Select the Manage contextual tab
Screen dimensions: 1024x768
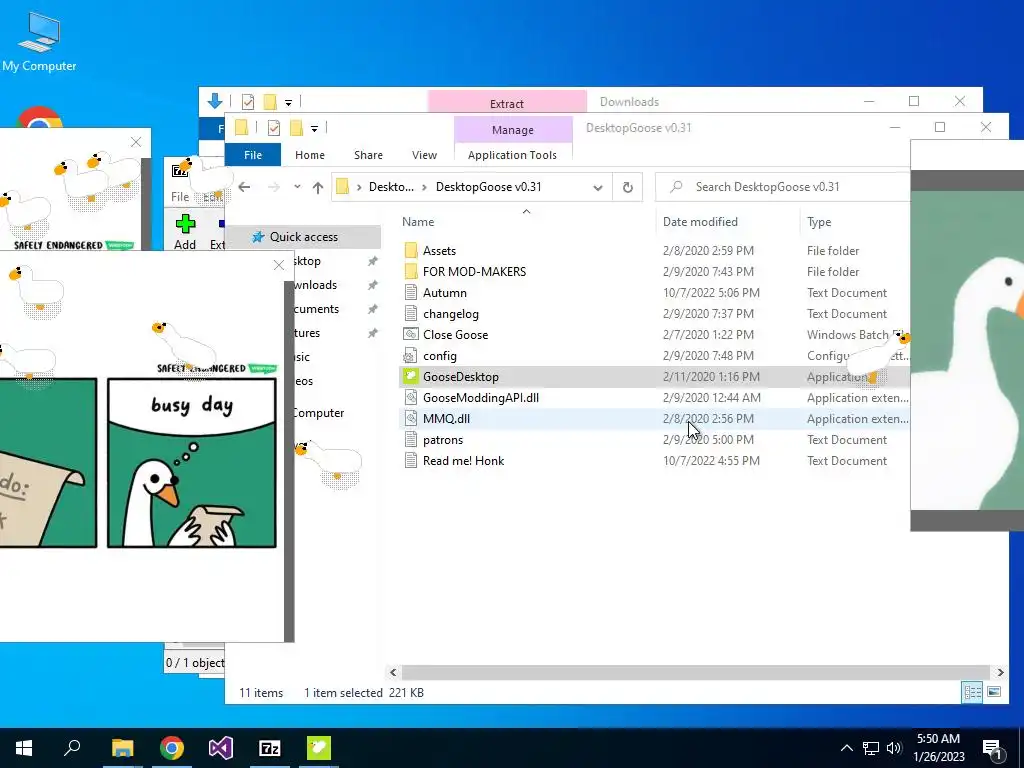click(513, 130)
